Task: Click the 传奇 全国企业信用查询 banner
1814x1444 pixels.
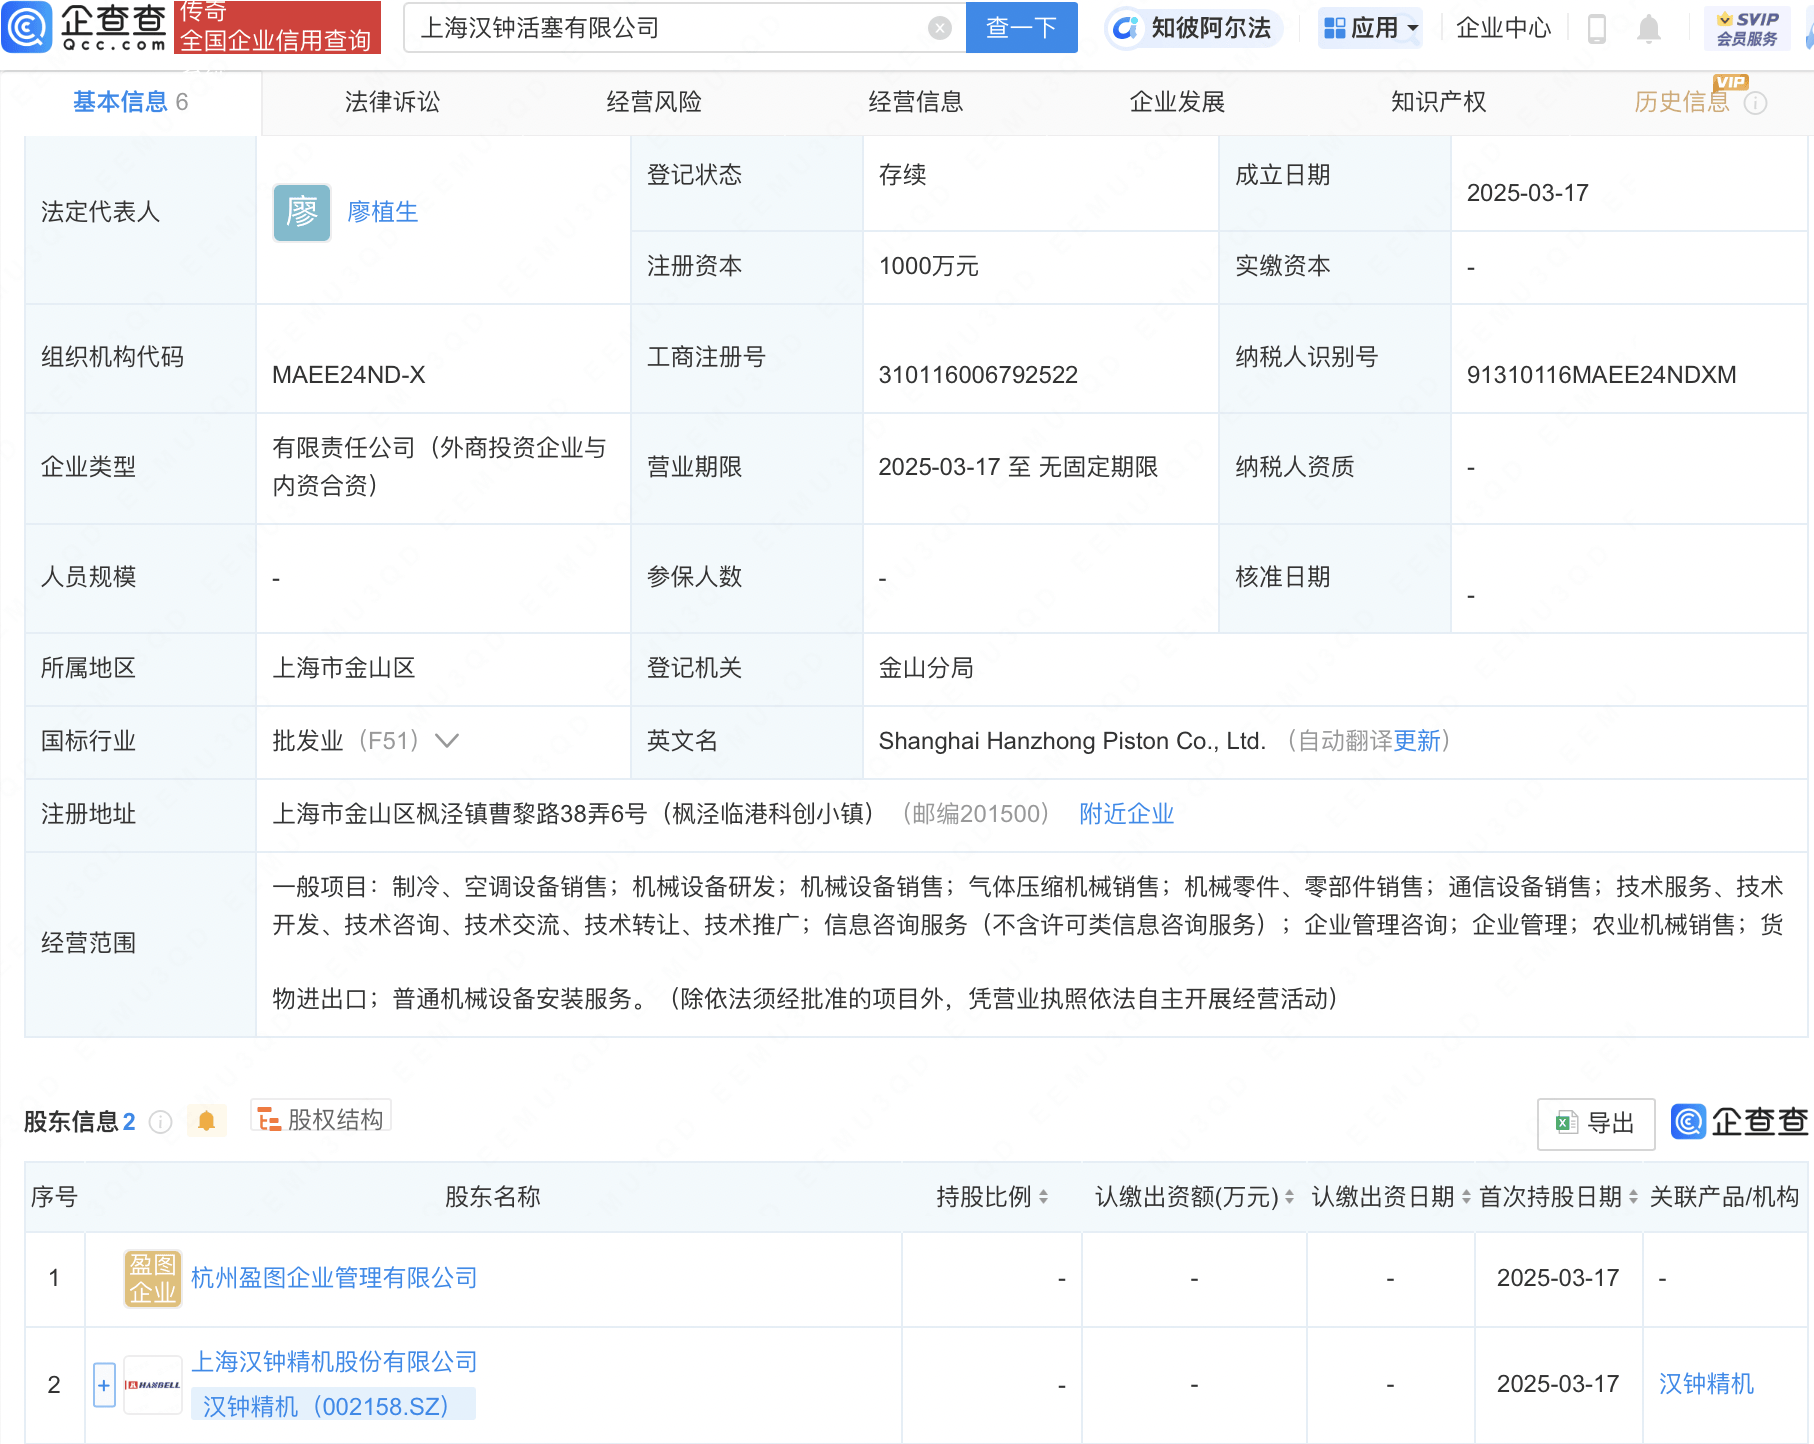Action: [277, 27]
